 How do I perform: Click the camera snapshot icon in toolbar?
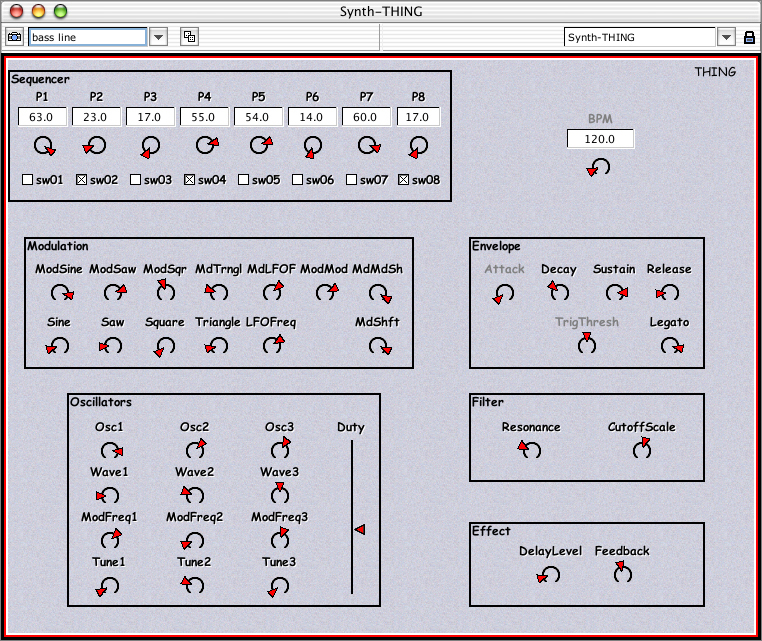pyautogui.click(x=15, y=37)
